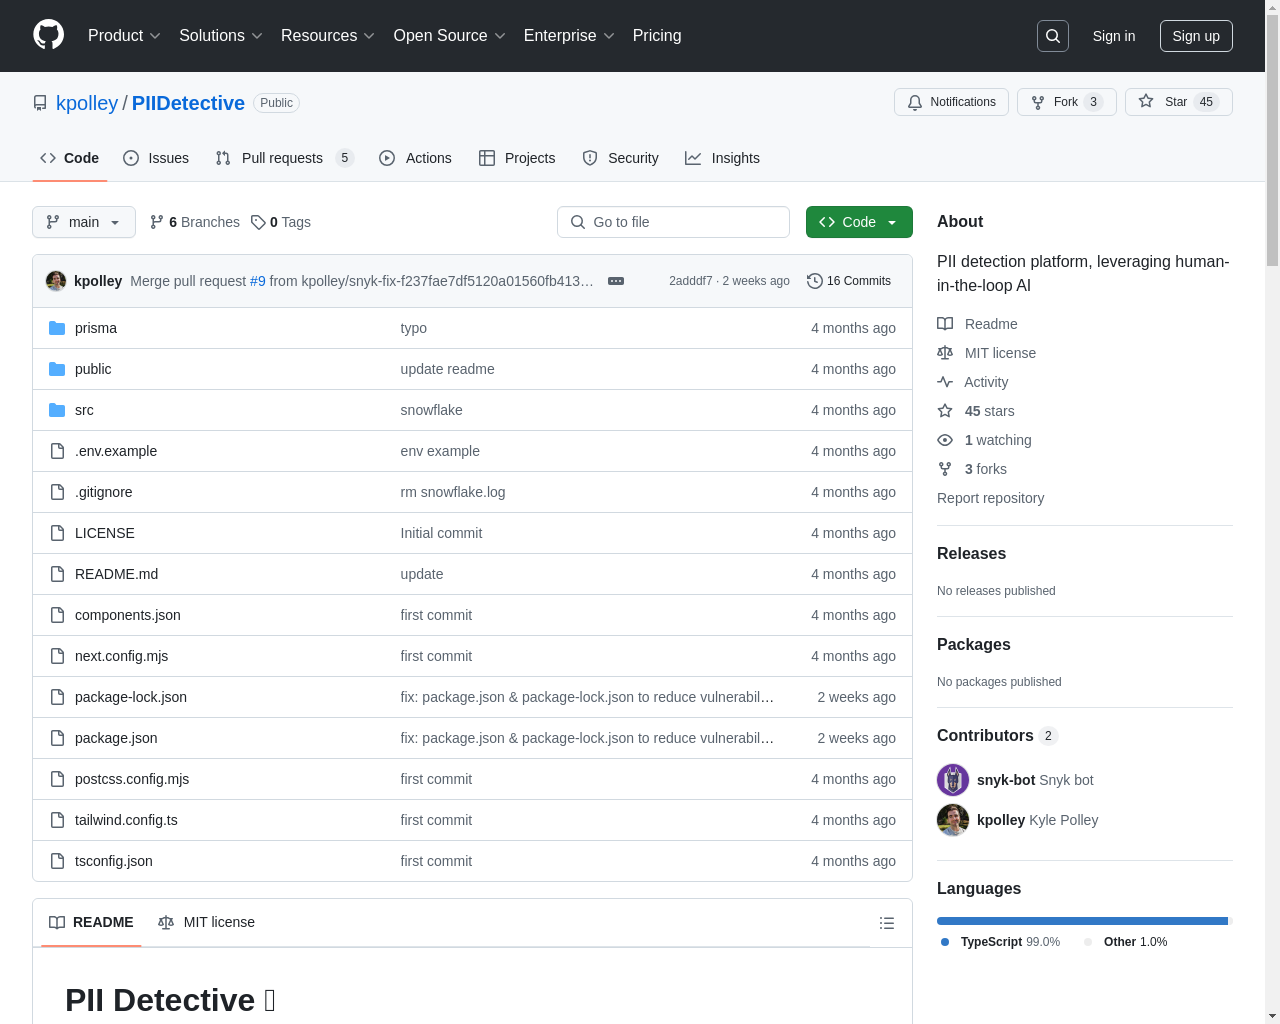View the 16 Commits history
Screen dimensions: 1280x1024
[x=849, y=281]
